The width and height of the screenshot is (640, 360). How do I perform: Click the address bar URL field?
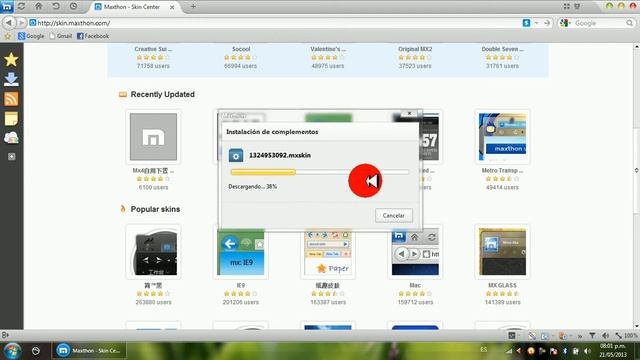(x=273, y=23)
